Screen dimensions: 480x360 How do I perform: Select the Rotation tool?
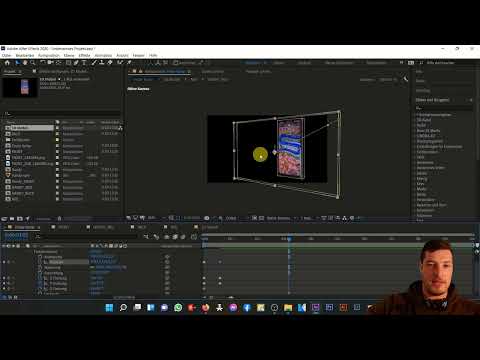coord(43,63)
